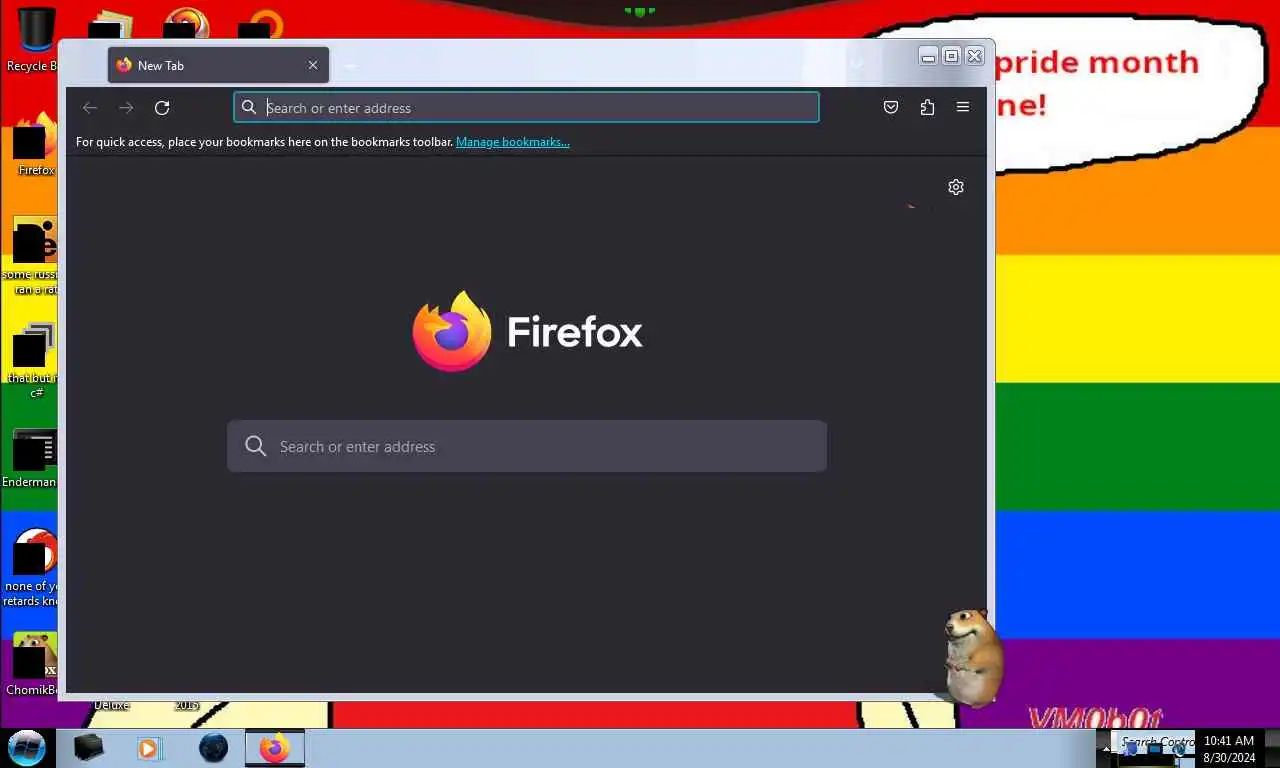The width and height of the screenshot is (1280, 768).
Task: Click the taskbar clock showing 10:41 AM
Action: (1229, 749)
